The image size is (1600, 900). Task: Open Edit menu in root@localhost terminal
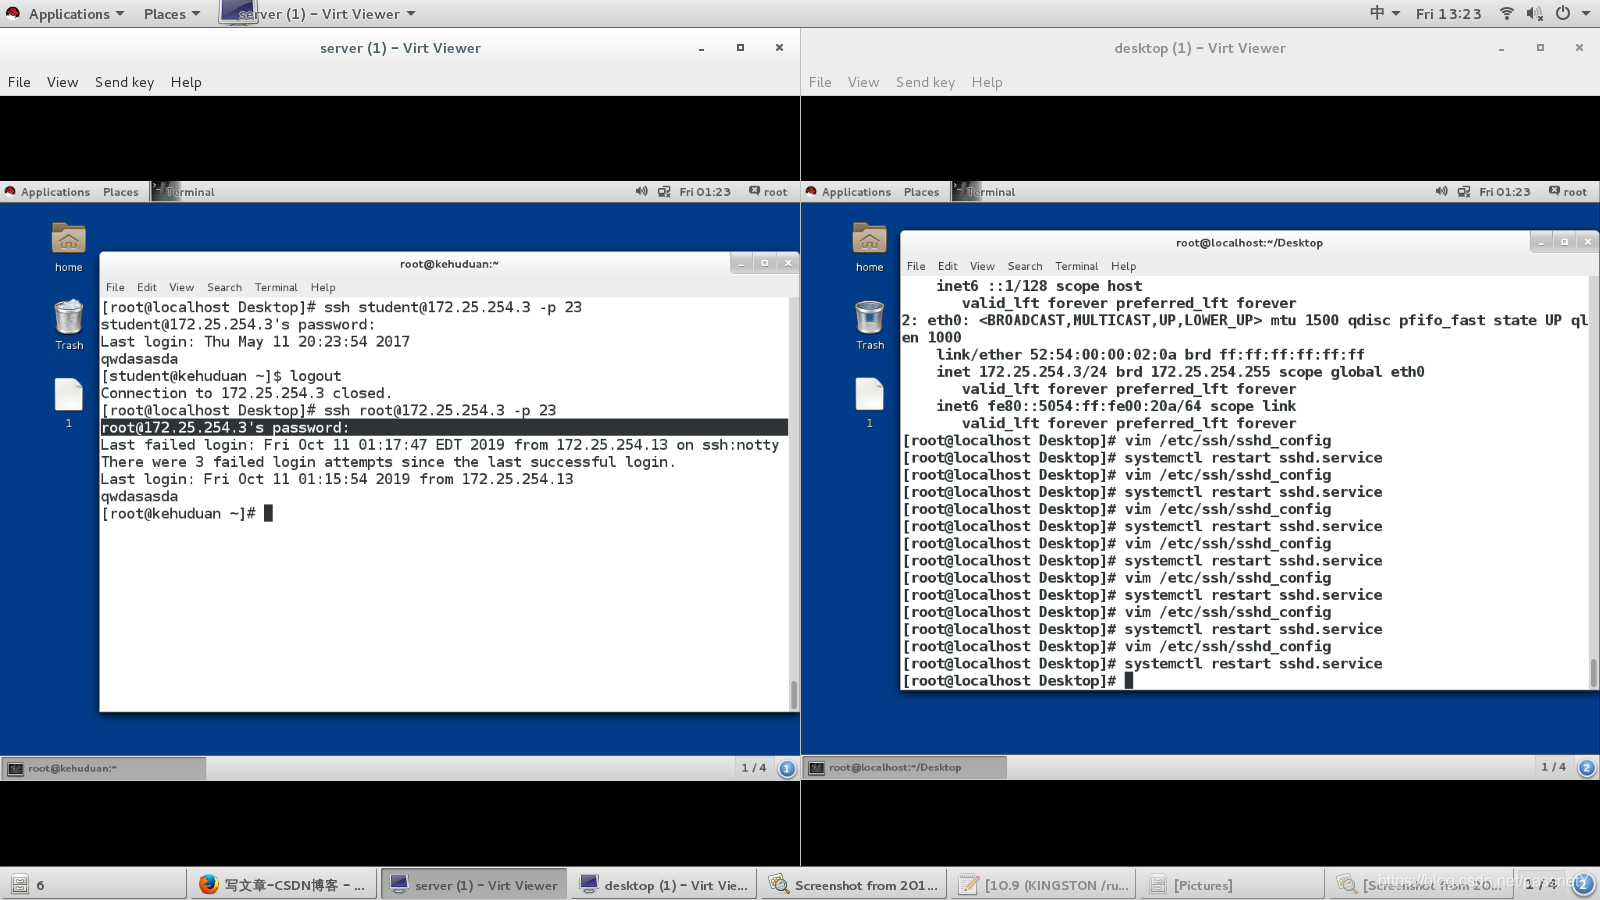pos(948,266)
